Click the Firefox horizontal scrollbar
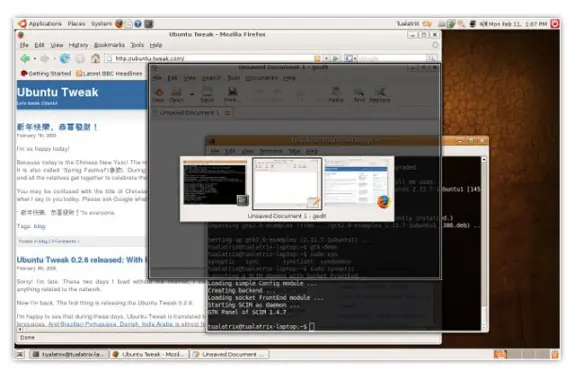575x376 pixels. (x=112, y=329)
